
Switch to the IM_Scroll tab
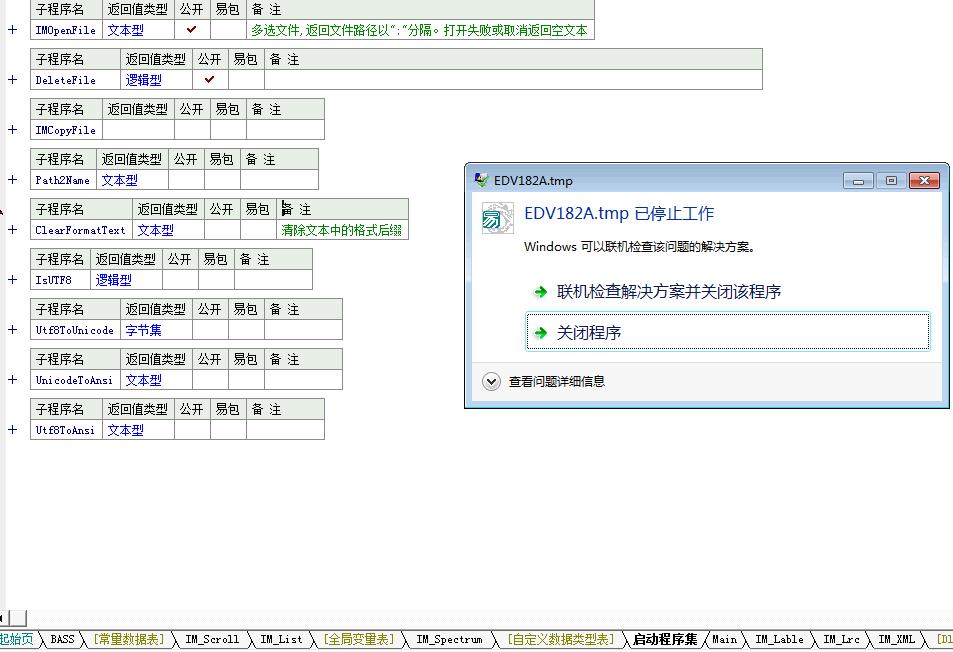(212, 639)
